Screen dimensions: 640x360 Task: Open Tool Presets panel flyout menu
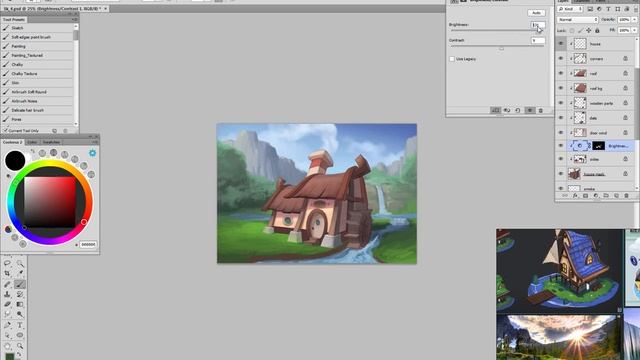point(75,19)
